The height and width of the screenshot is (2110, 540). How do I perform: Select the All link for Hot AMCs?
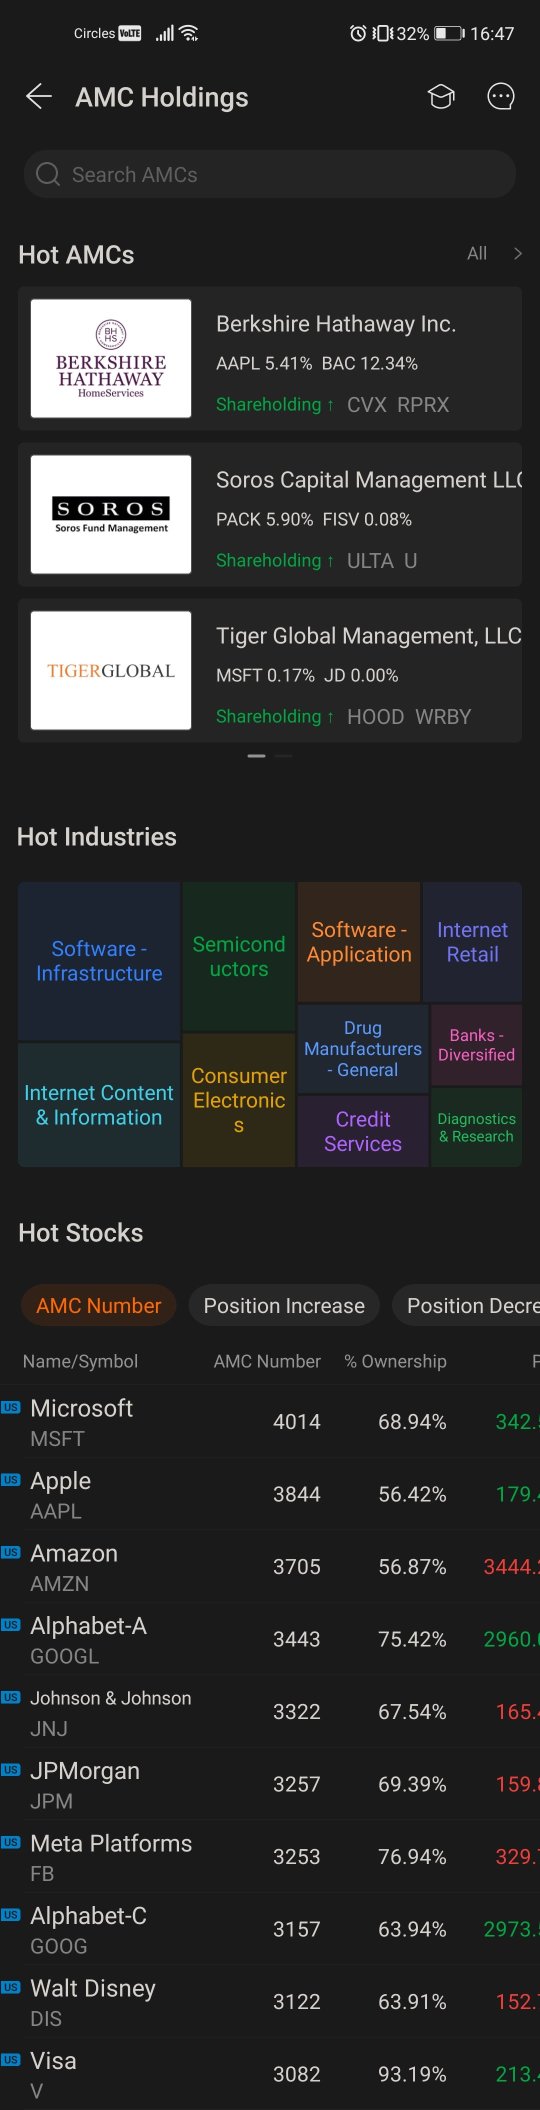tap(477, 253)
